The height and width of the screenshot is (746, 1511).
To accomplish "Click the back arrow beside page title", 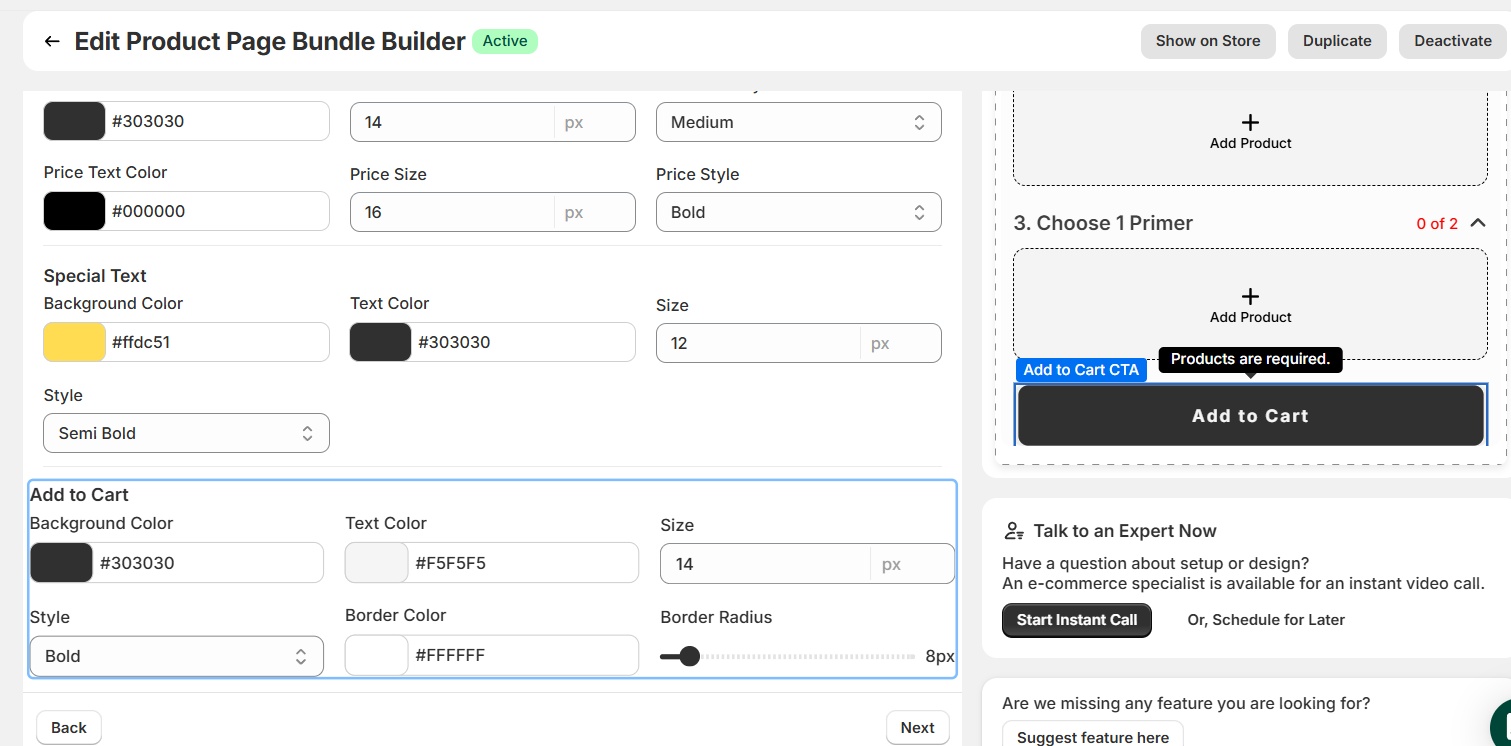I will coord(52,41).
